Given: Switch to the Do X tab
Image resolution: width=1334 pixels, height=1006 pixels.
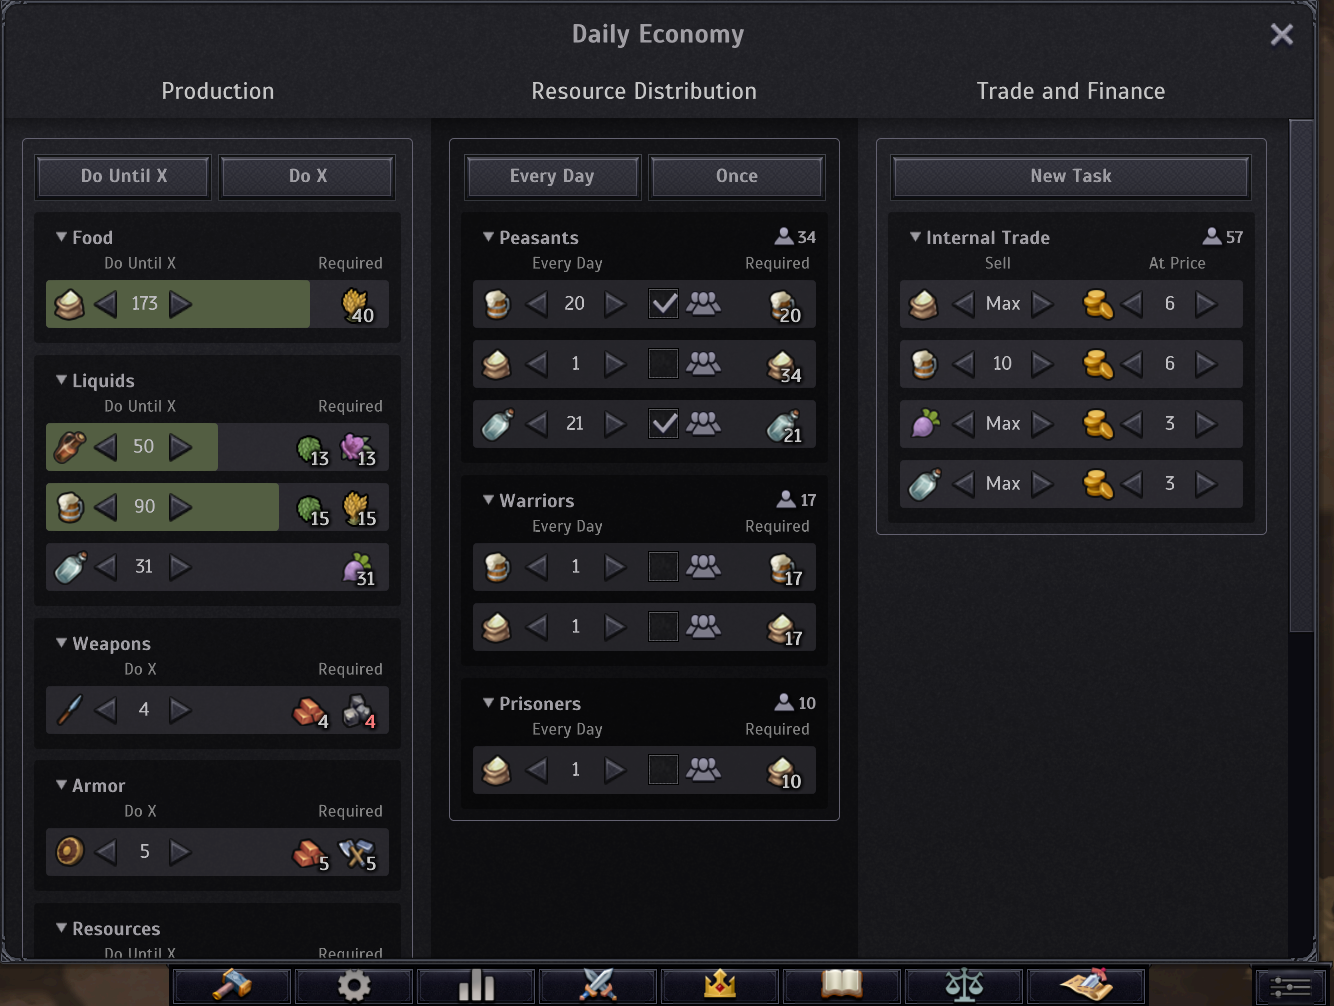Looking at the screenshot, I should tap(308, 176).
